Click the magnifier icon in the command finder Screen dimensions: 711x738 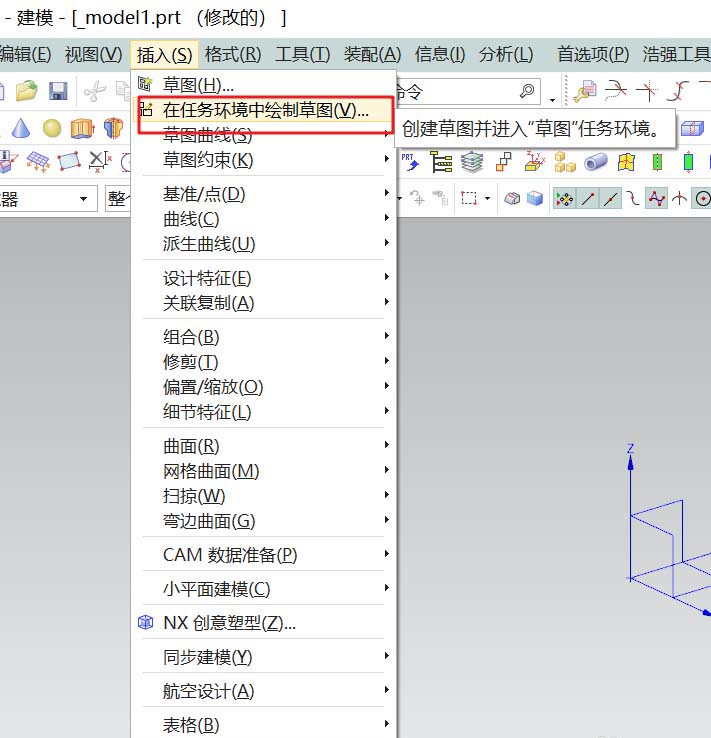[x=527, y=90]
